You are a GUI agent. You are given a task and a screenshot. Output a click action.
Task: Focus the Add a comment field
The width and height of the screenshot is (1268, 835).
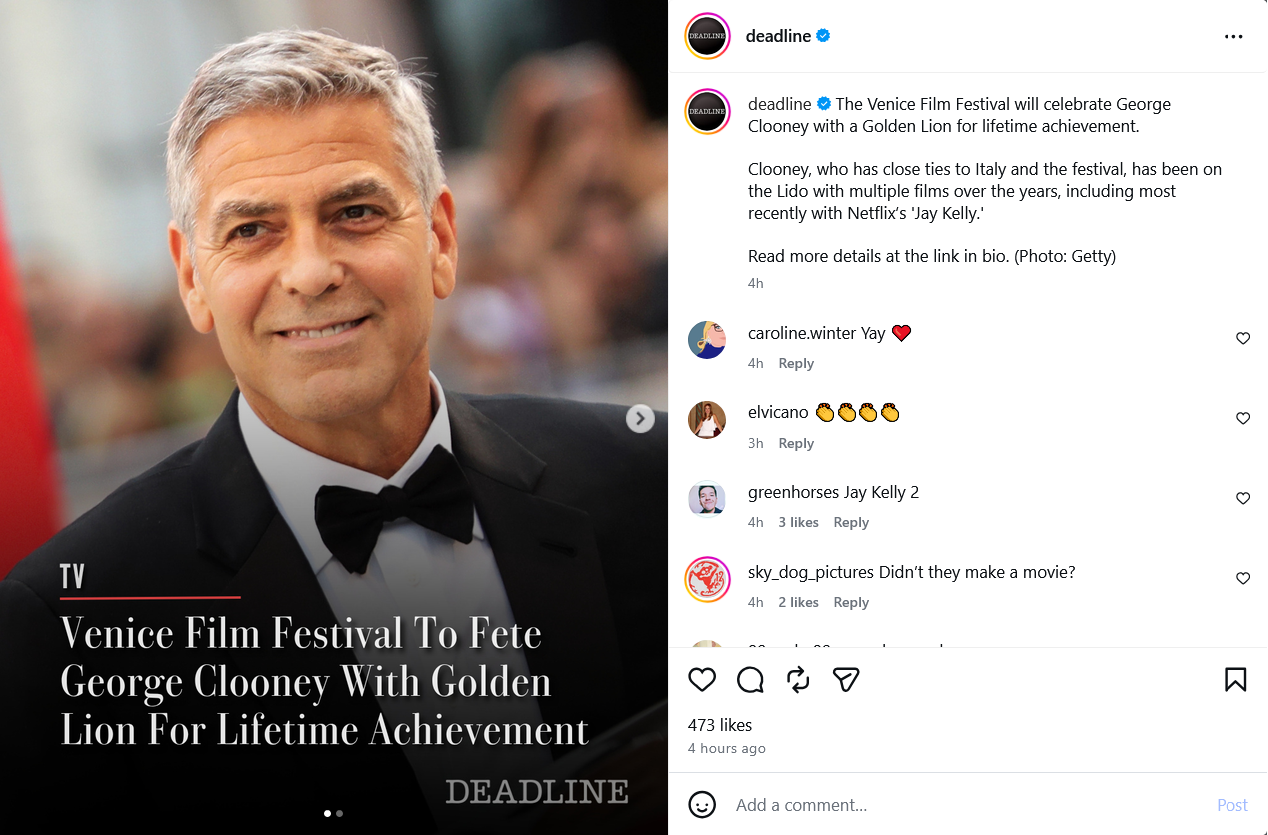coord(965,805)
